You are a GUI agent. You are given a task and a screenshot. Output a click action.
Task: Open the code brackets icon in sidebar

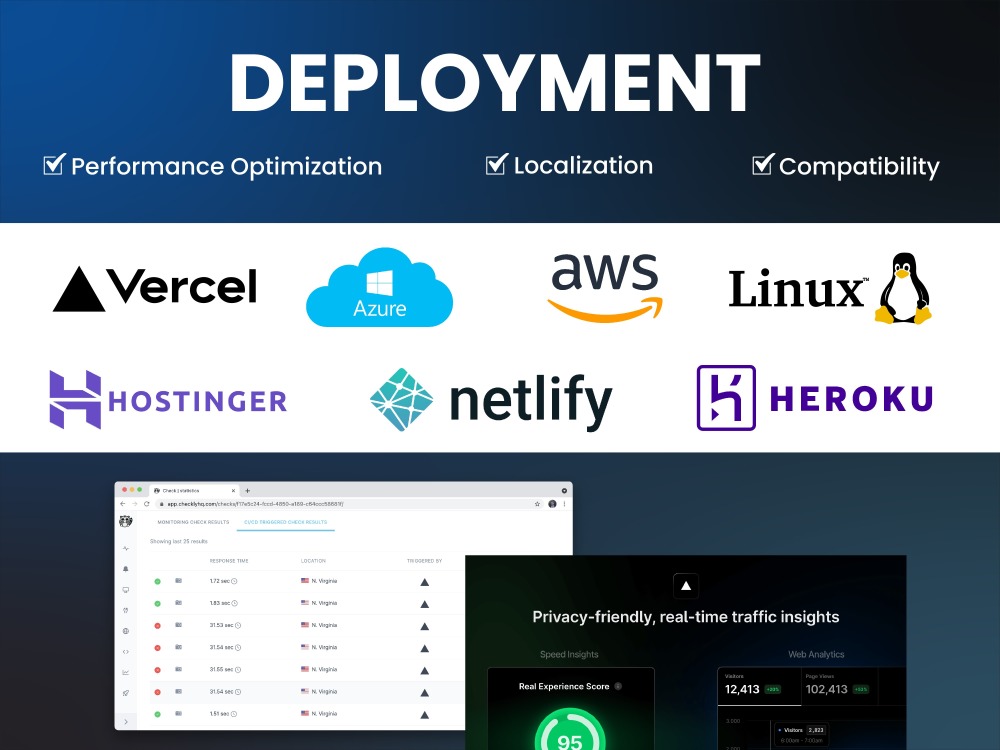[x=126, y=652]
